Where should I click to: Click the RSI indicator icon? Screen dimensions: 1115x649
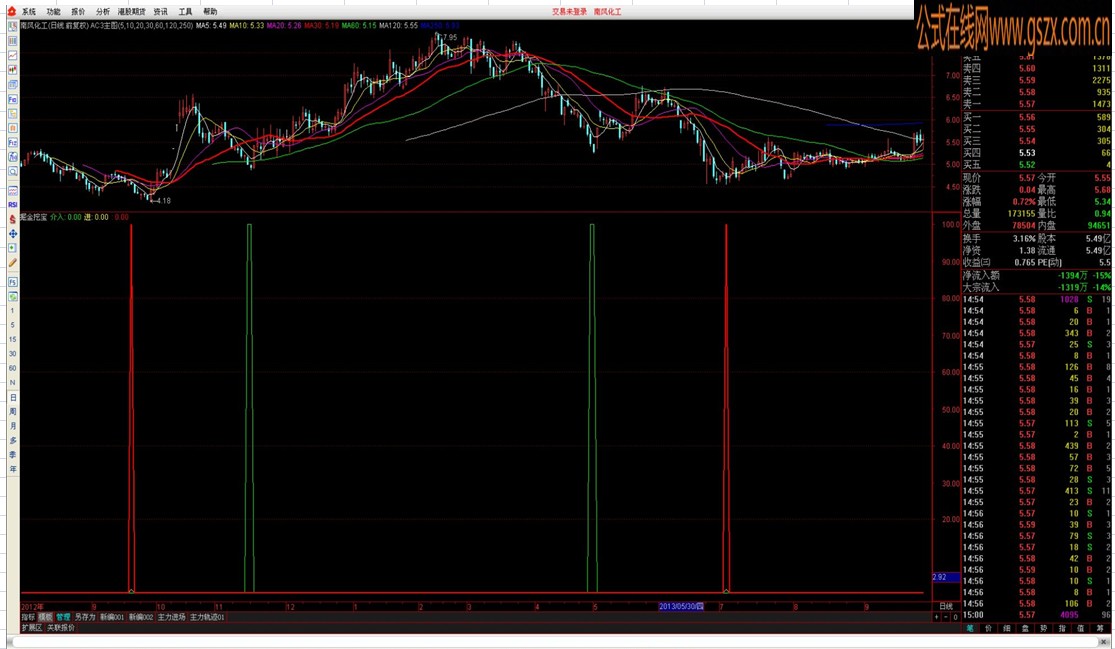pyautogui.click(x=13, y=205)
